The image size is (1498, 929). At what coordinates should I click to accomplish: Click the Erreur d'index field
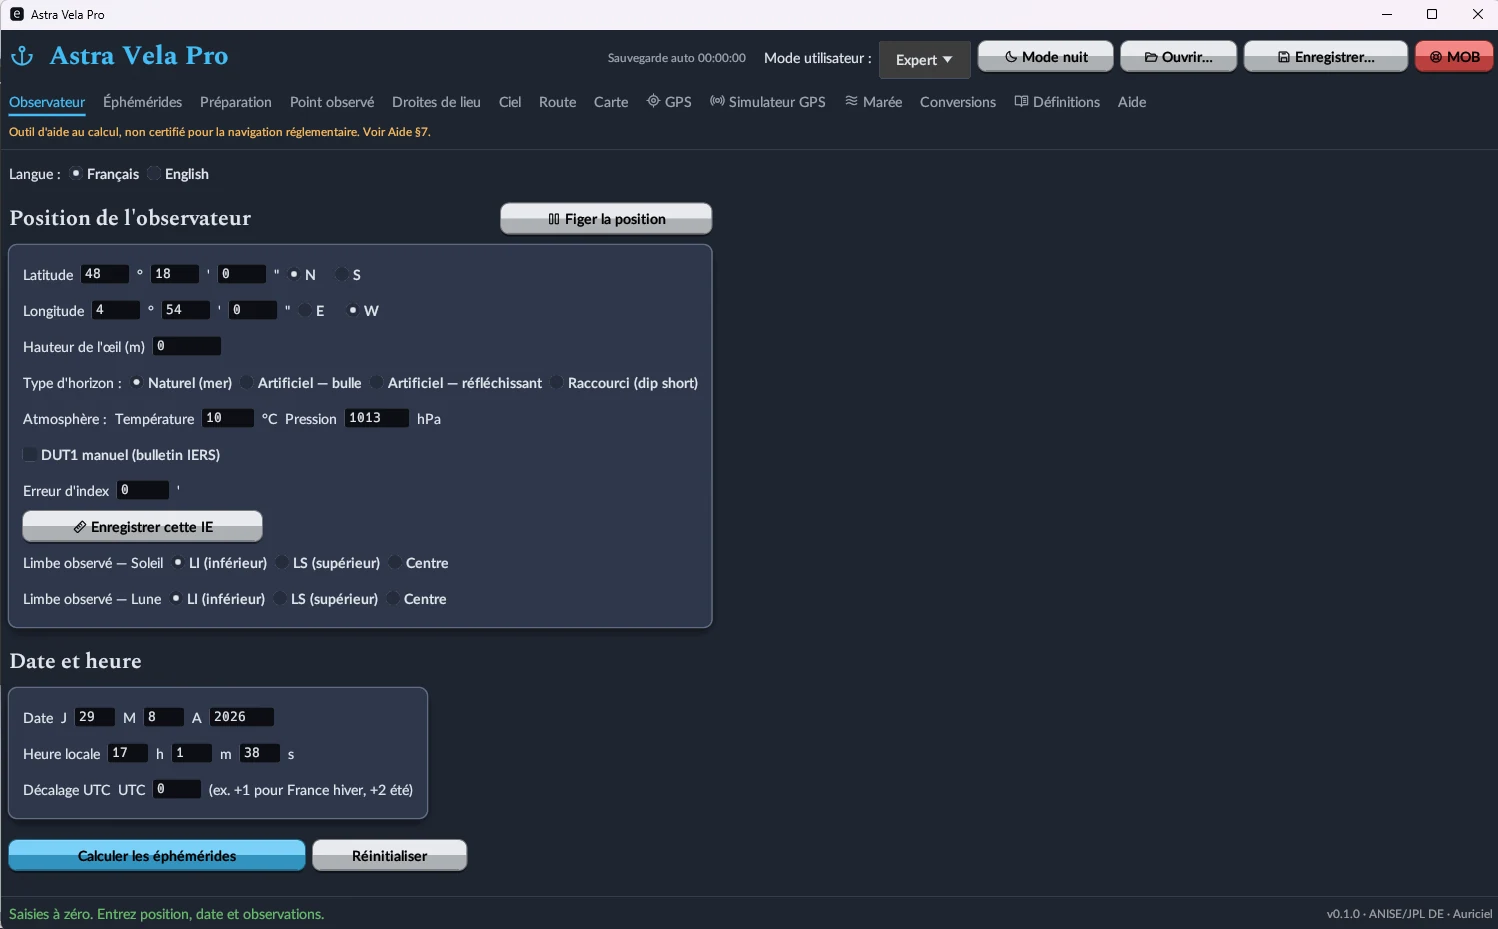143,490
